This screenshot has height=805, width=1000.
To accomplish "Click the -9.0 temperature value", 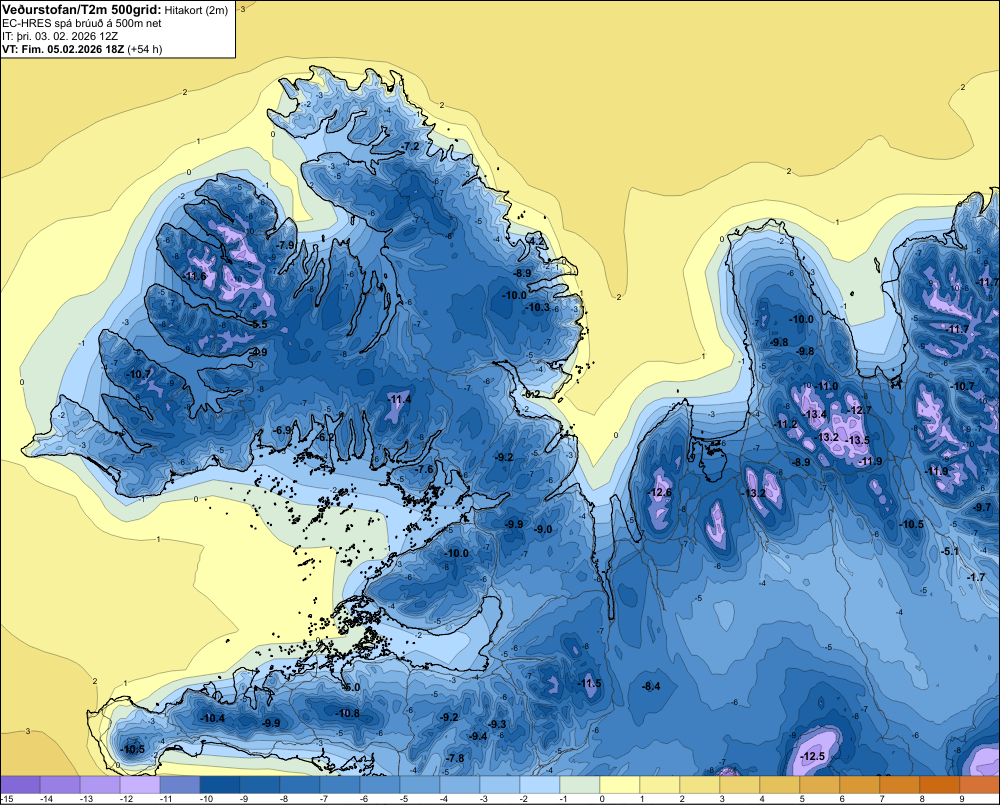I will (543, 529).
